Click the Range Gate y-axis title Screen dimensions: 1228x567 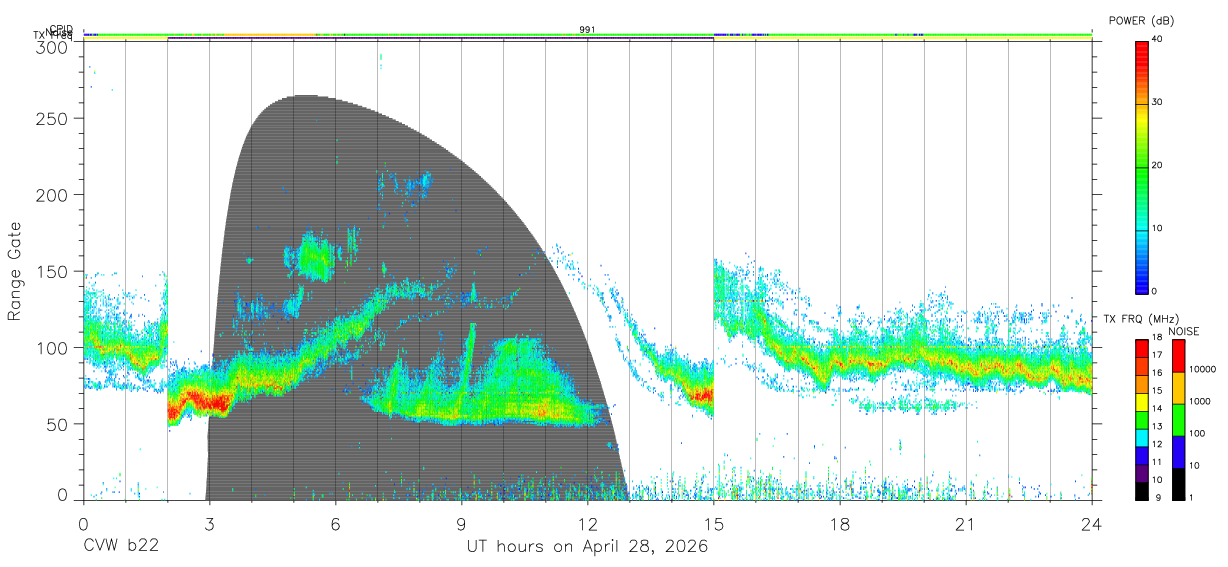point(15,272)
